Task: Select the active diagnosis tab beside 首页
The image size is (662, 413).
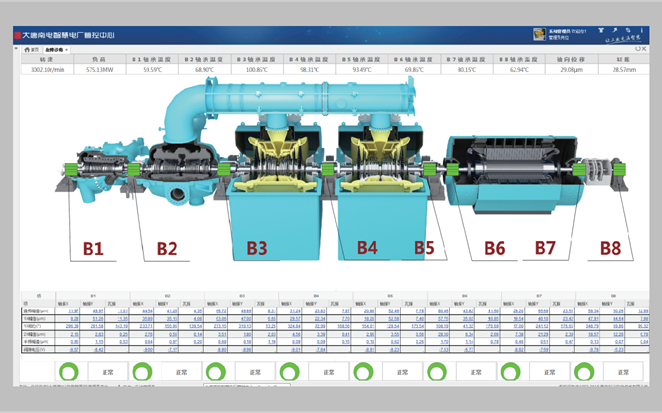Action: pyautogui.click(x=55, y=49)
